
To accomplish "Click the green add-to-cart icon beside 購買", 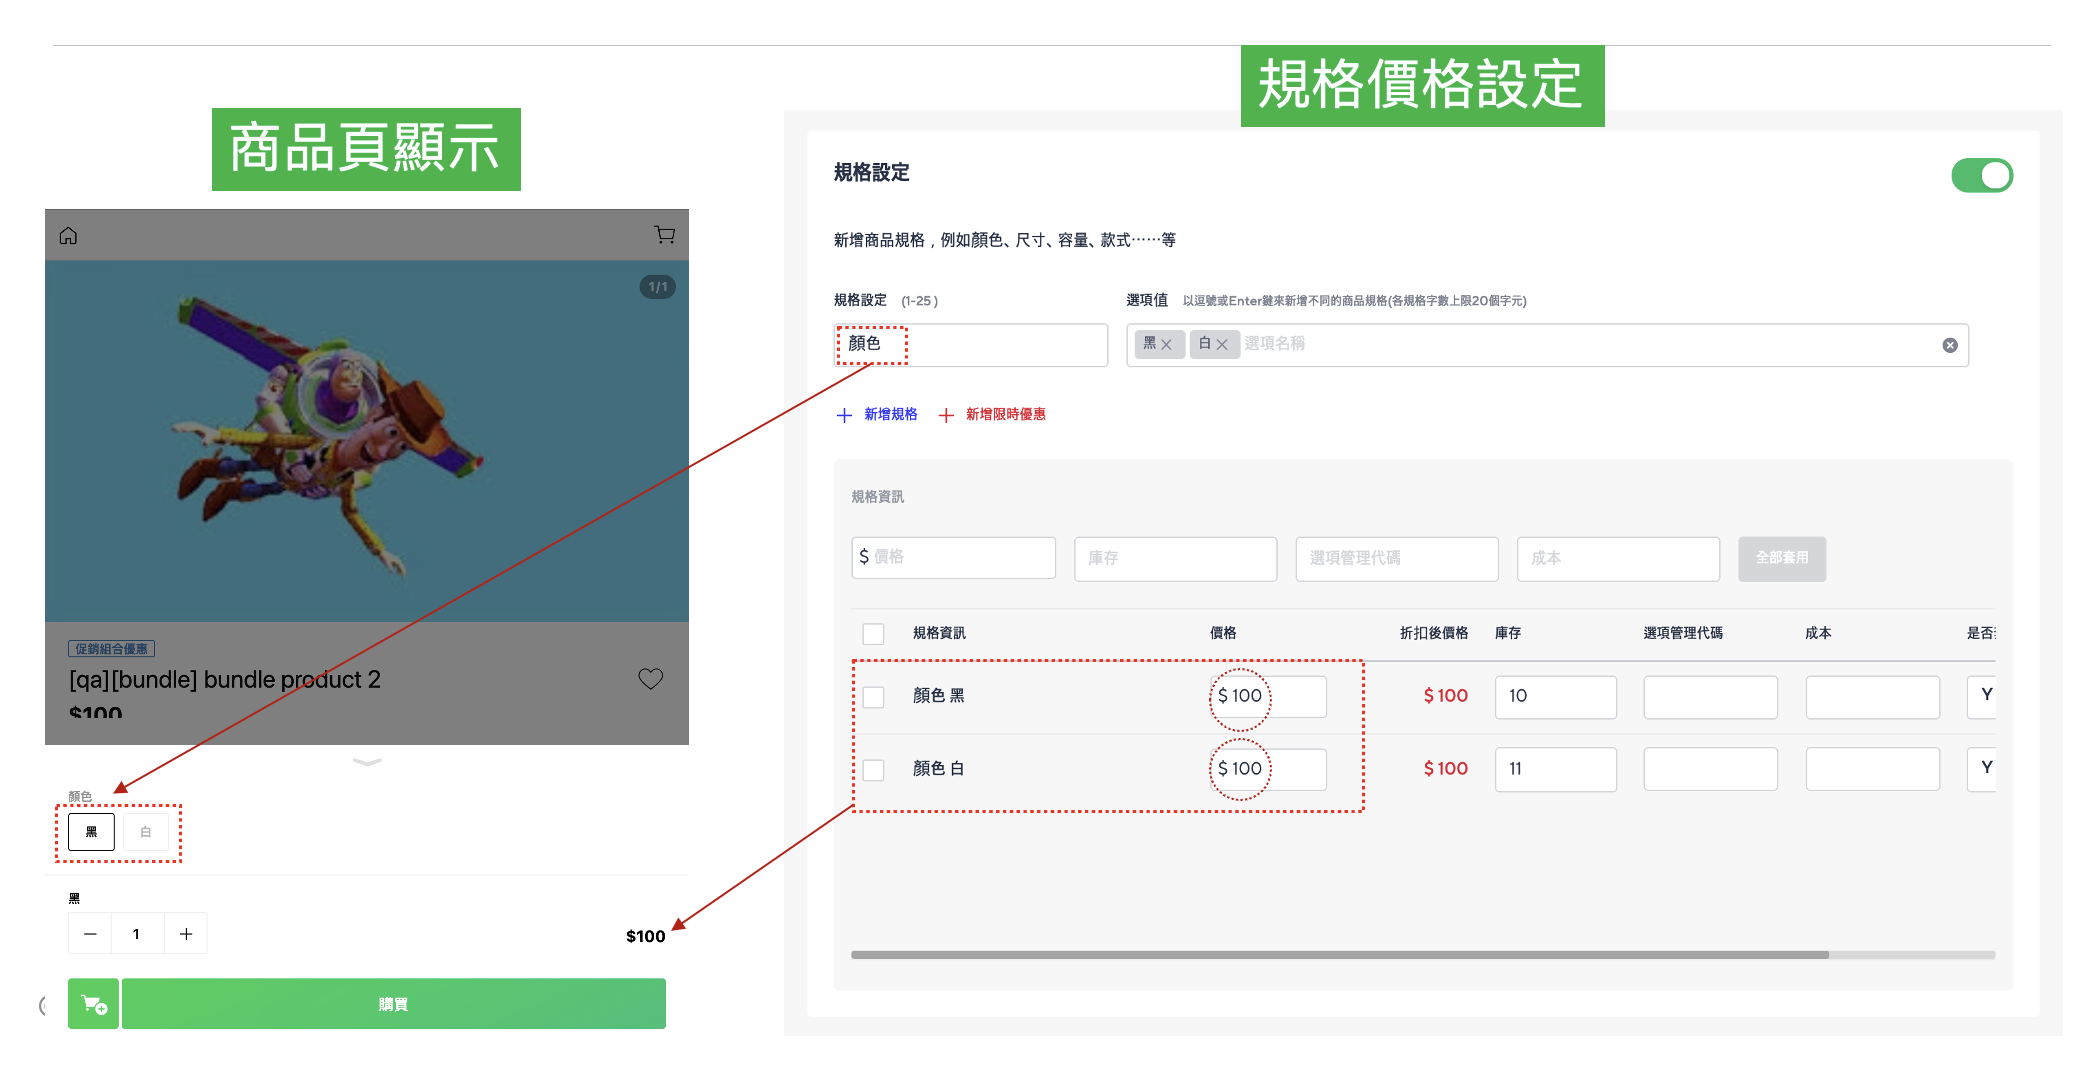I will tap(93, 1003).
